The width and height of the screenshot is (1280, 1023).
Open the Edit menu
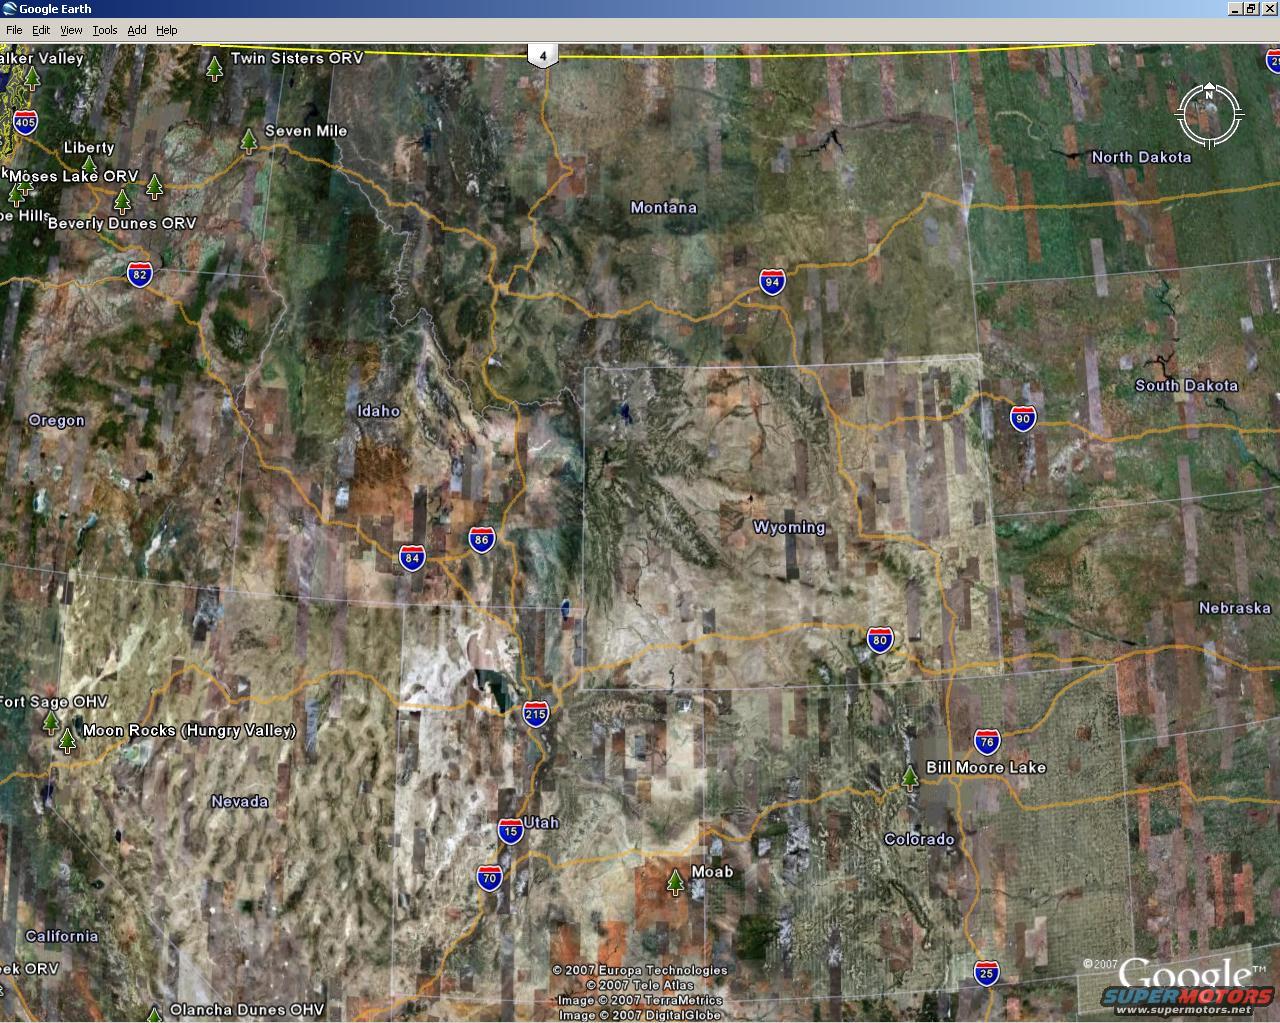coord(41,30)
